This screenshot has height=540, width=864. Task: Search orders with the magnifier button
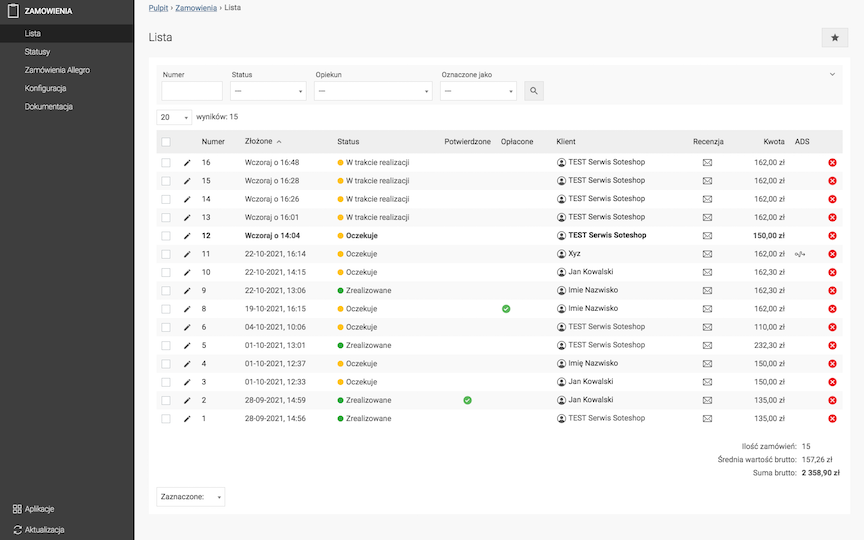coord(533,91)
